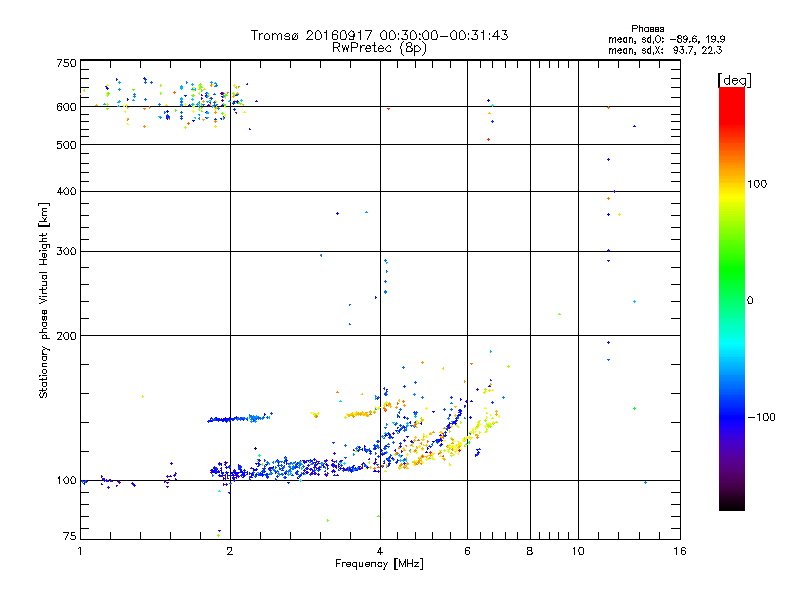Click the 'RwPretec (8p)' subtitle
The image size is (800, 600).
pyautogui.click(x=379, y=48)
